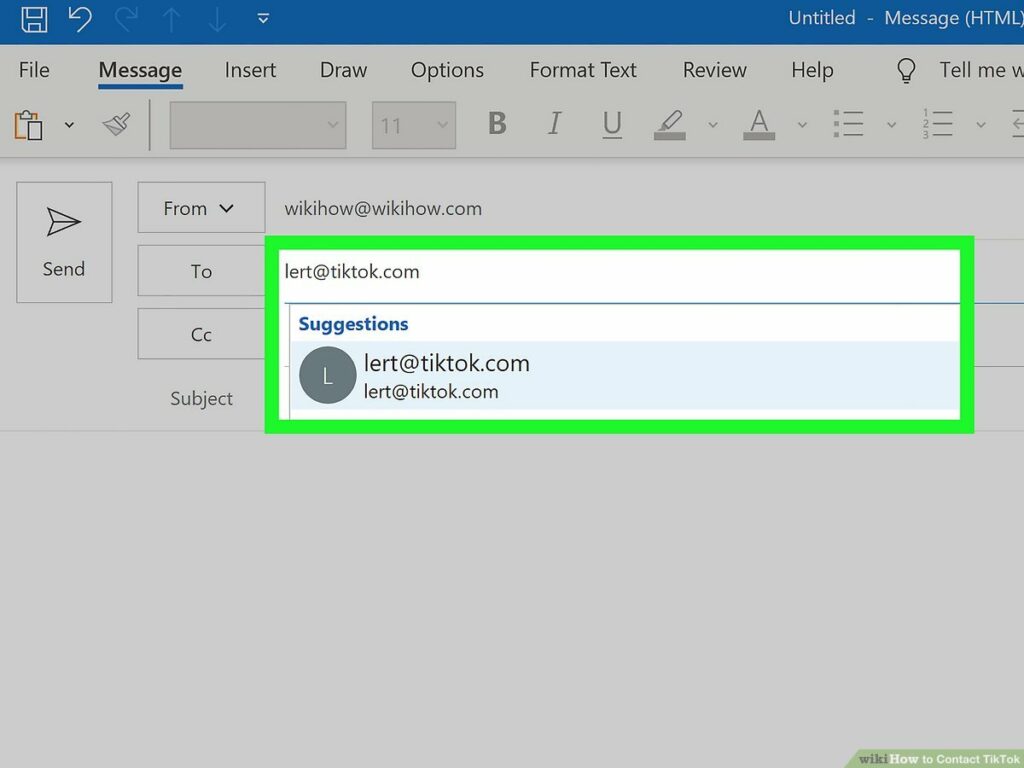This screenshot has width=1024, height=768.
Task: Switch to the Format Text tab
Action: (x=583, y=70)
